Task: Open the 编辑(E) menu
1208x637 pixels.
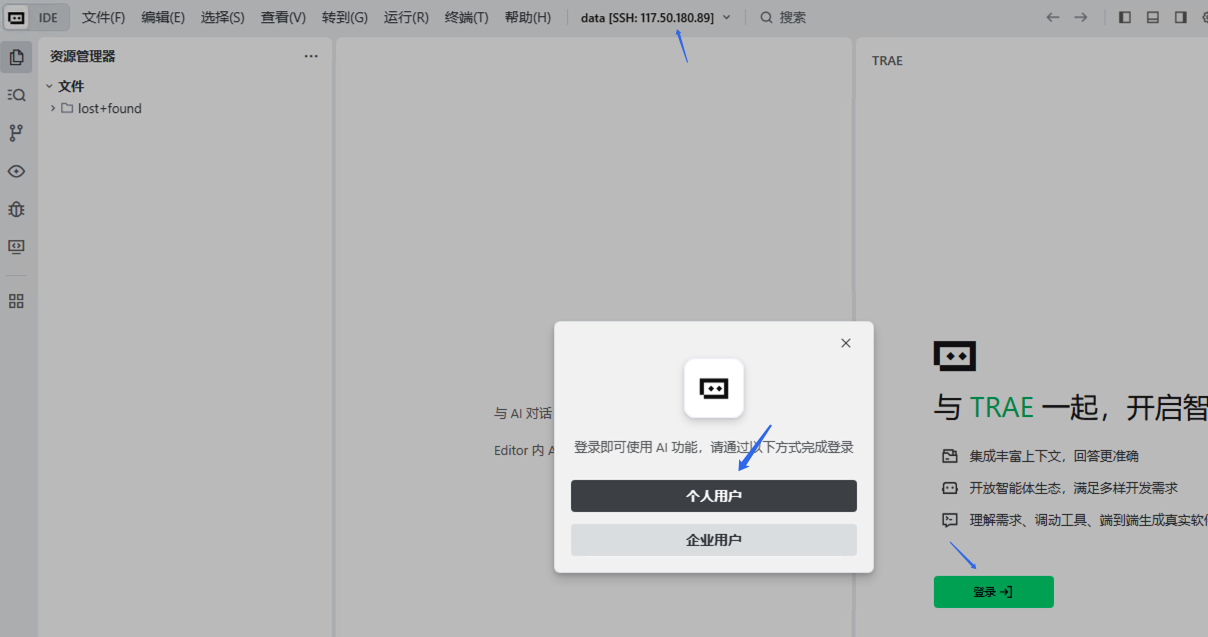Action: click(163, 17)
